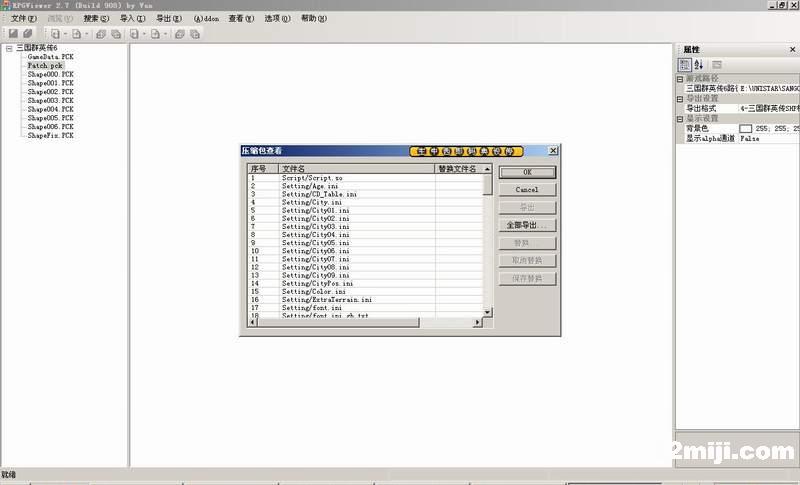Select Shape002.PCK in the tree
This screenshot has height=485, width=800.
[x=51, y=92]
